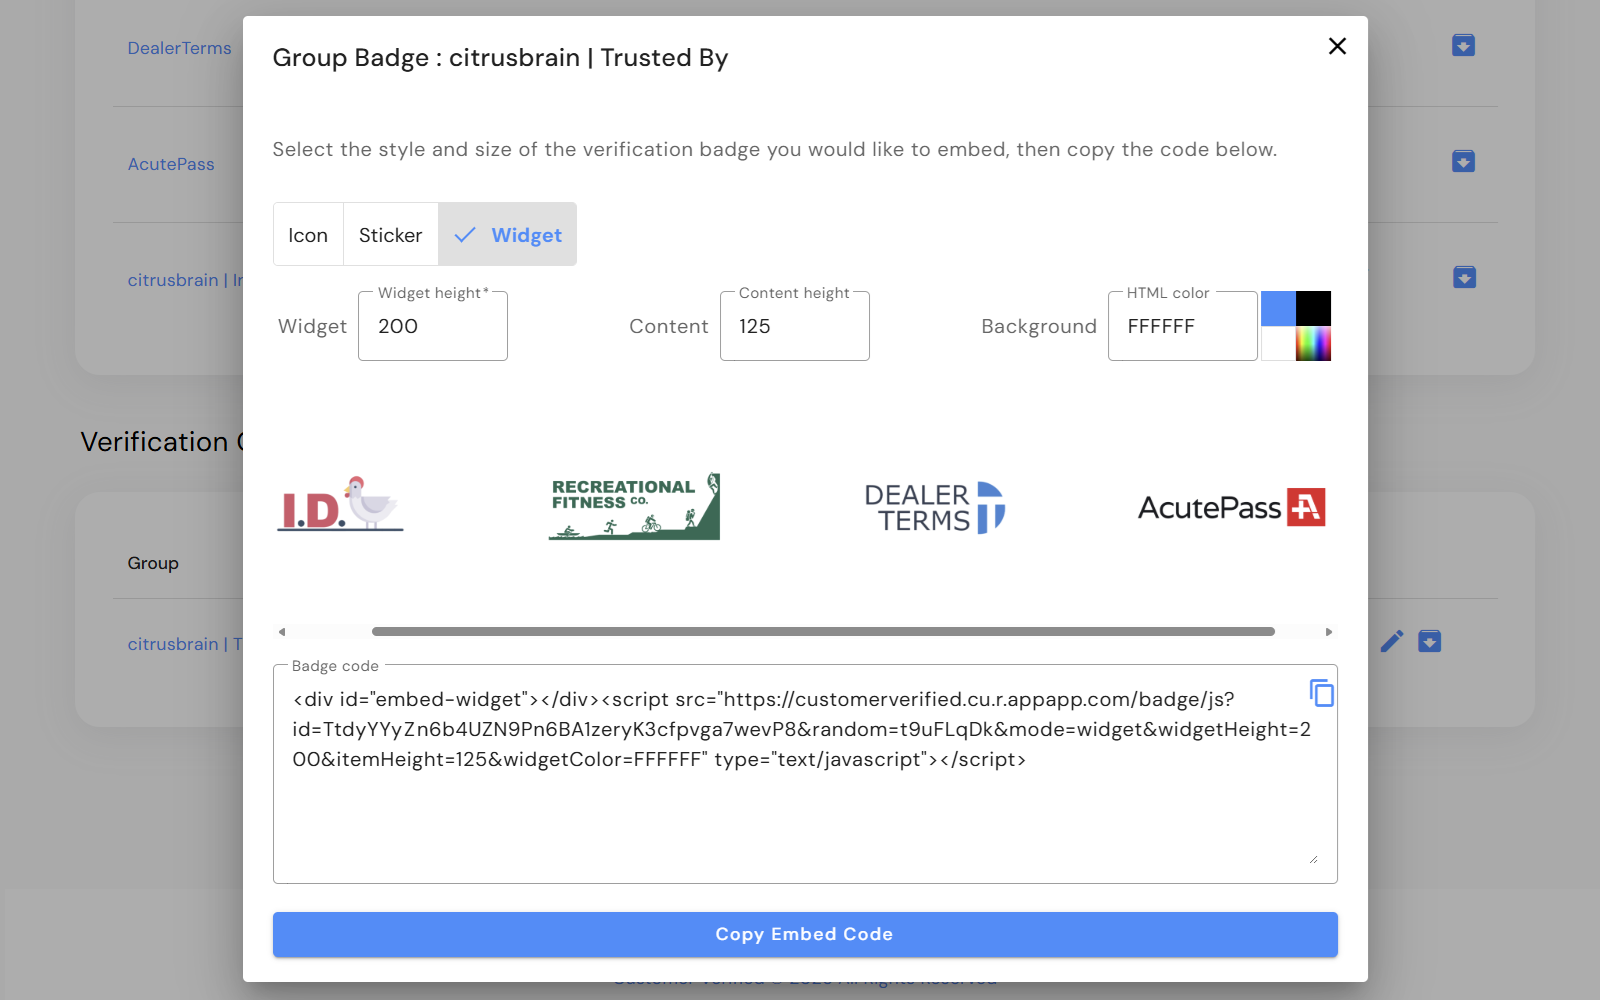Image resolution: width=1600 pixels, height=1000 pixels.
Task: Click inside the Badge code text area
Action: [805, 774]
